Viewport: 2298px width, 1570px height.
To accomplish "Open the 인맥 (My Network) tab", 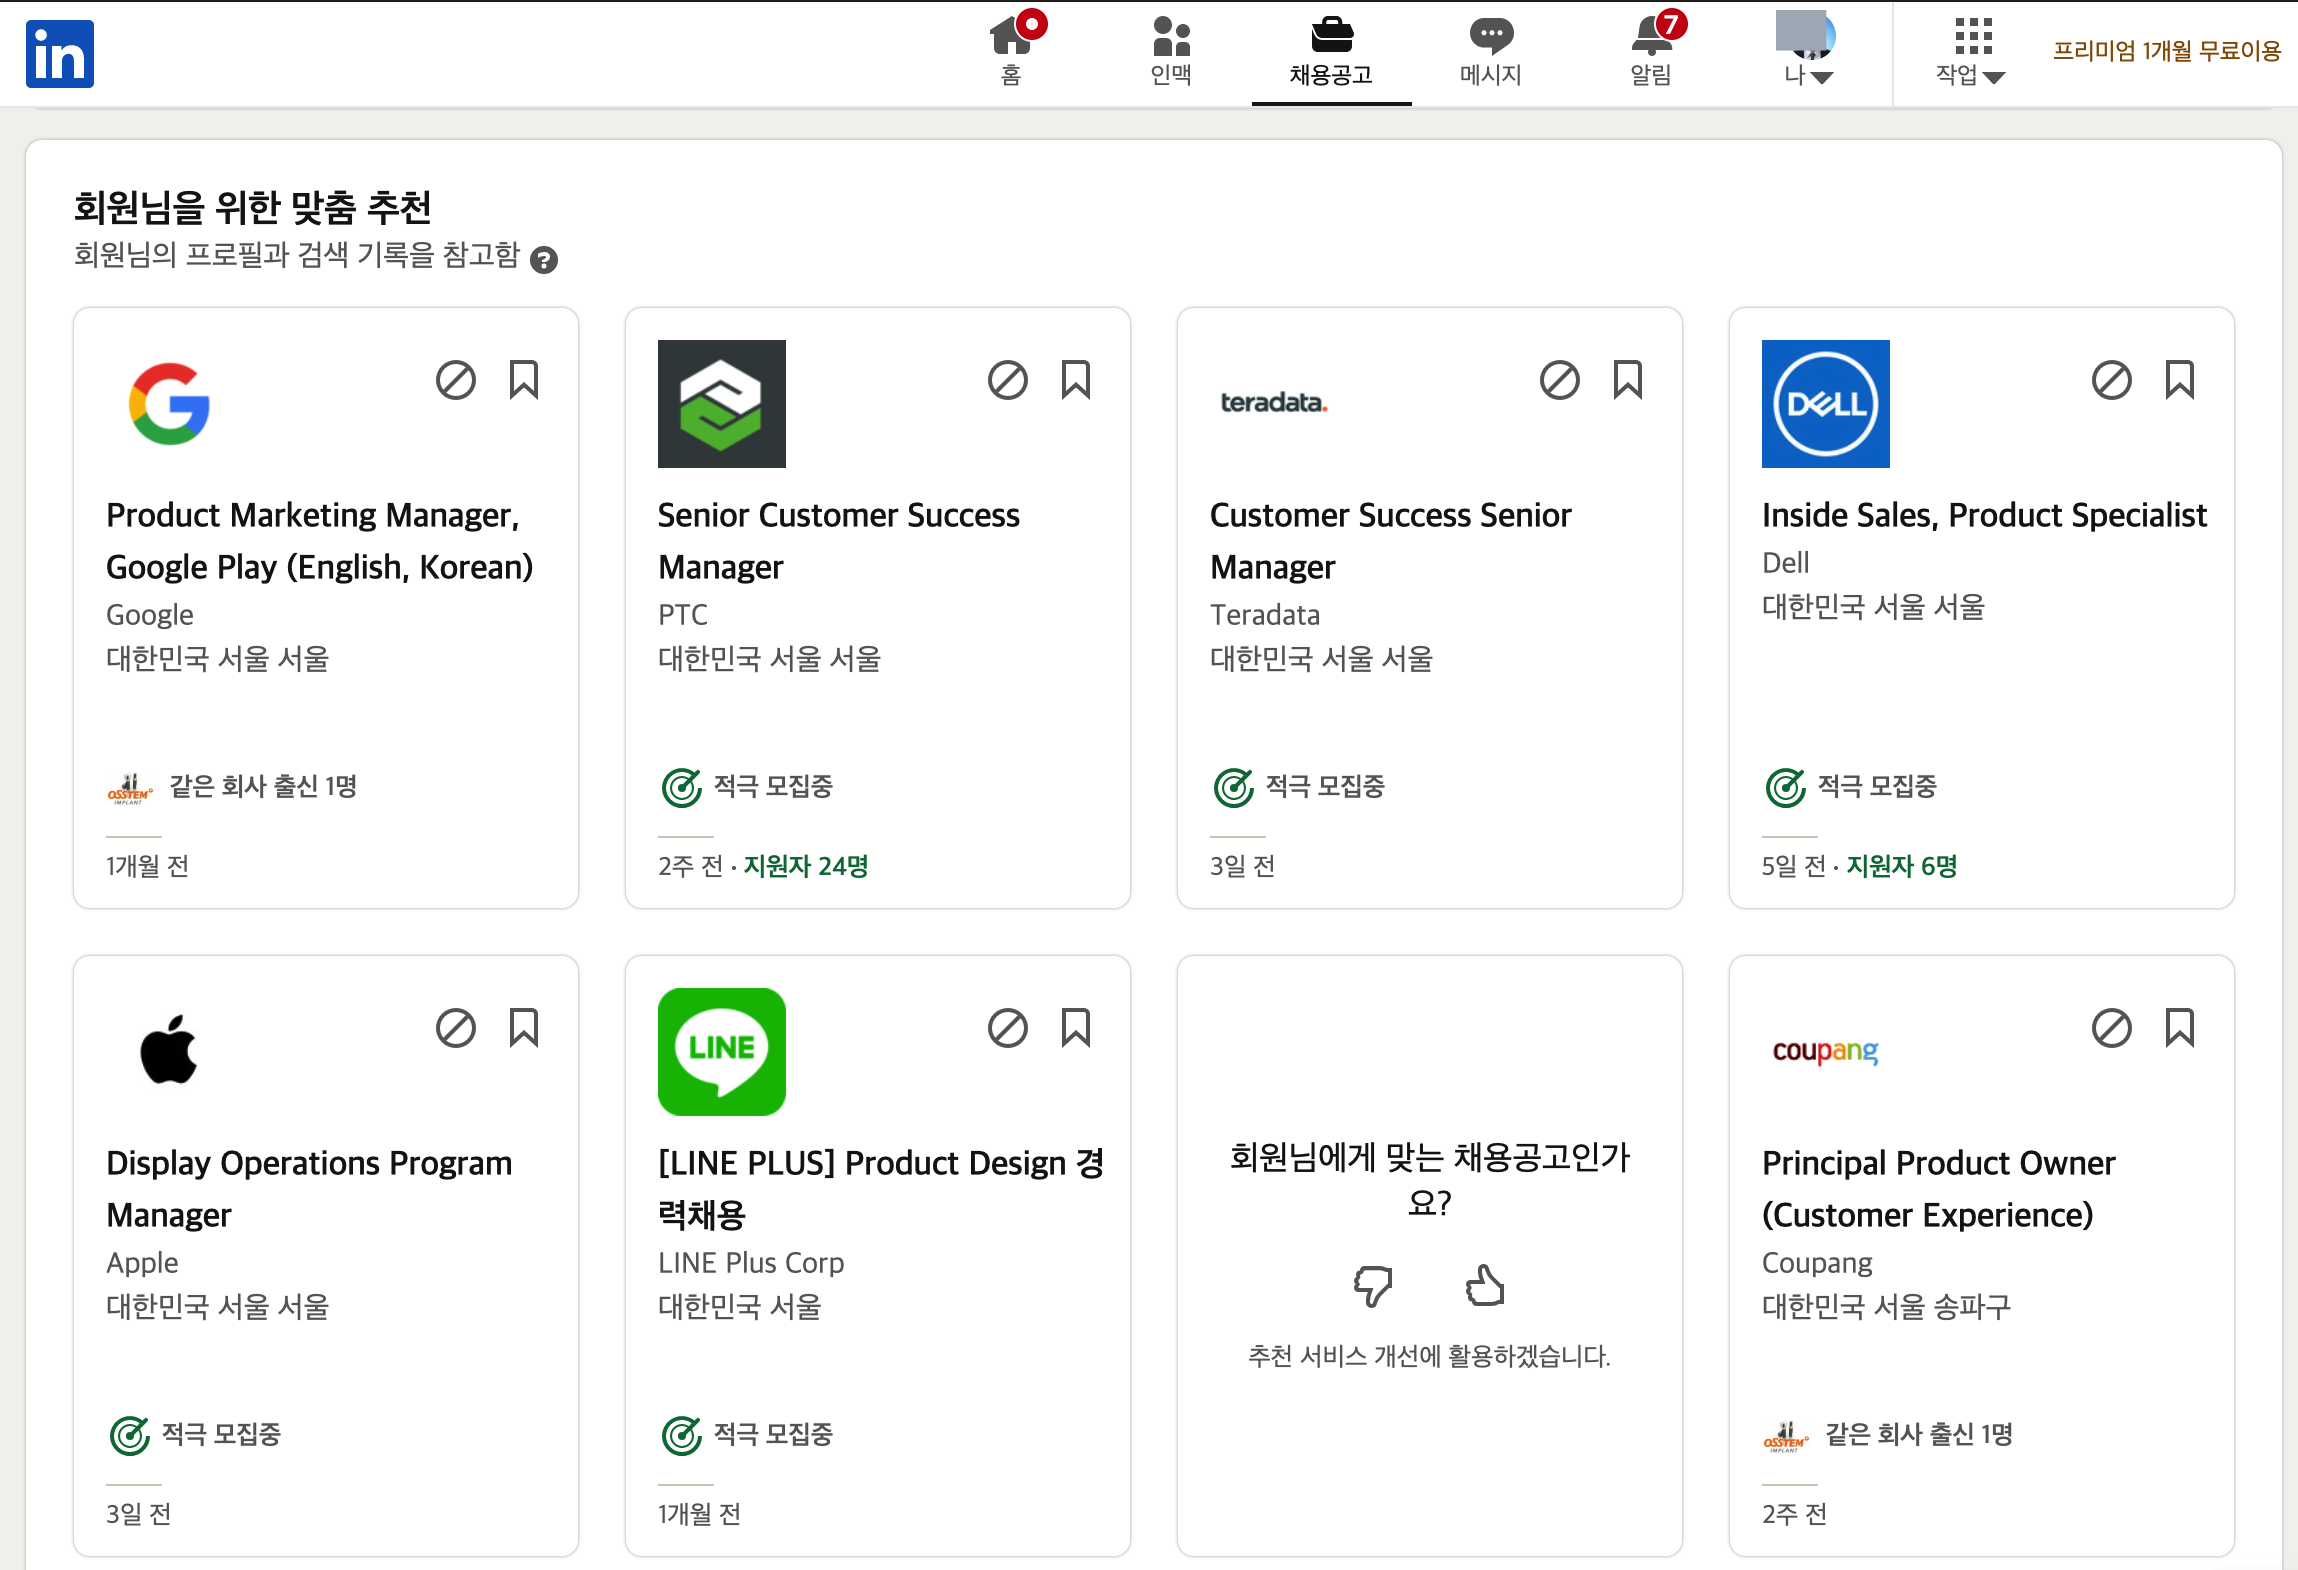I will point(1171,52).
